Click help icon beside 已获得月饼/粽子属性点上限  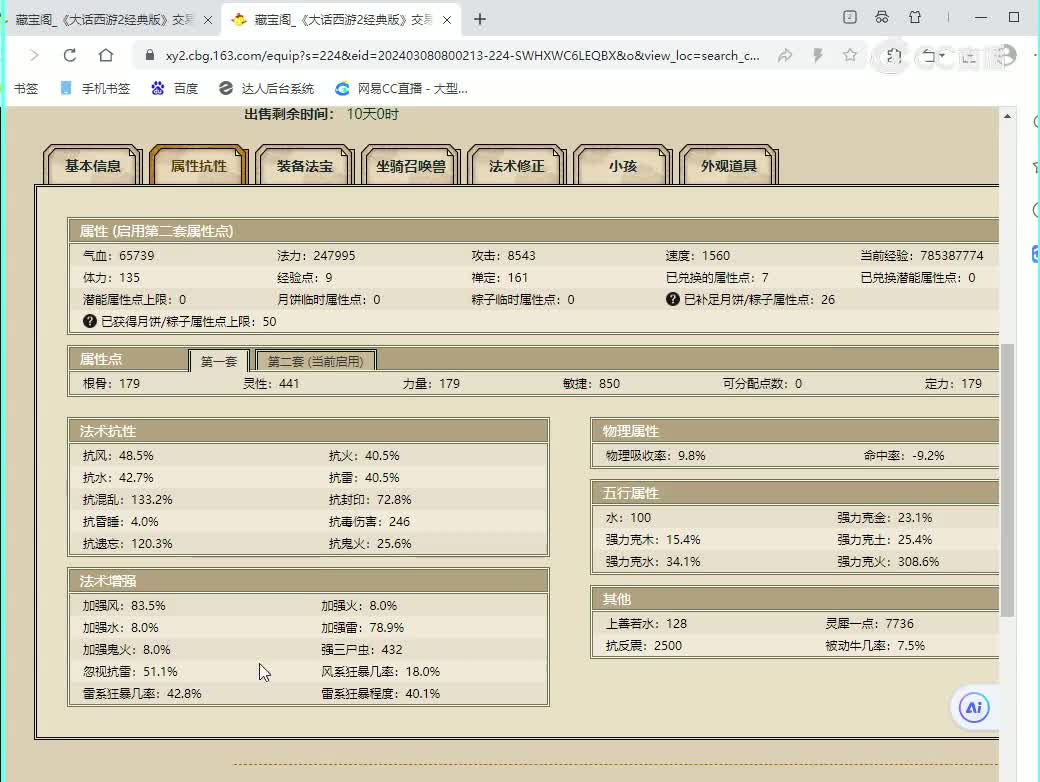(90, 321)
